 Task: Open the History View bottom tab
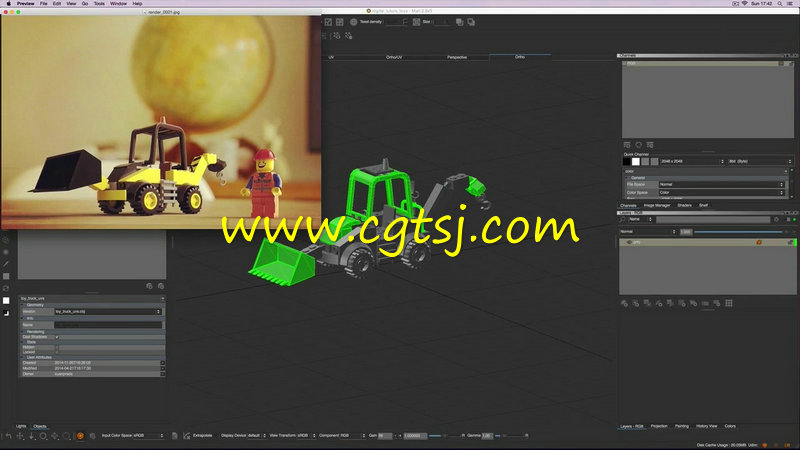click(x=707, y=426)
